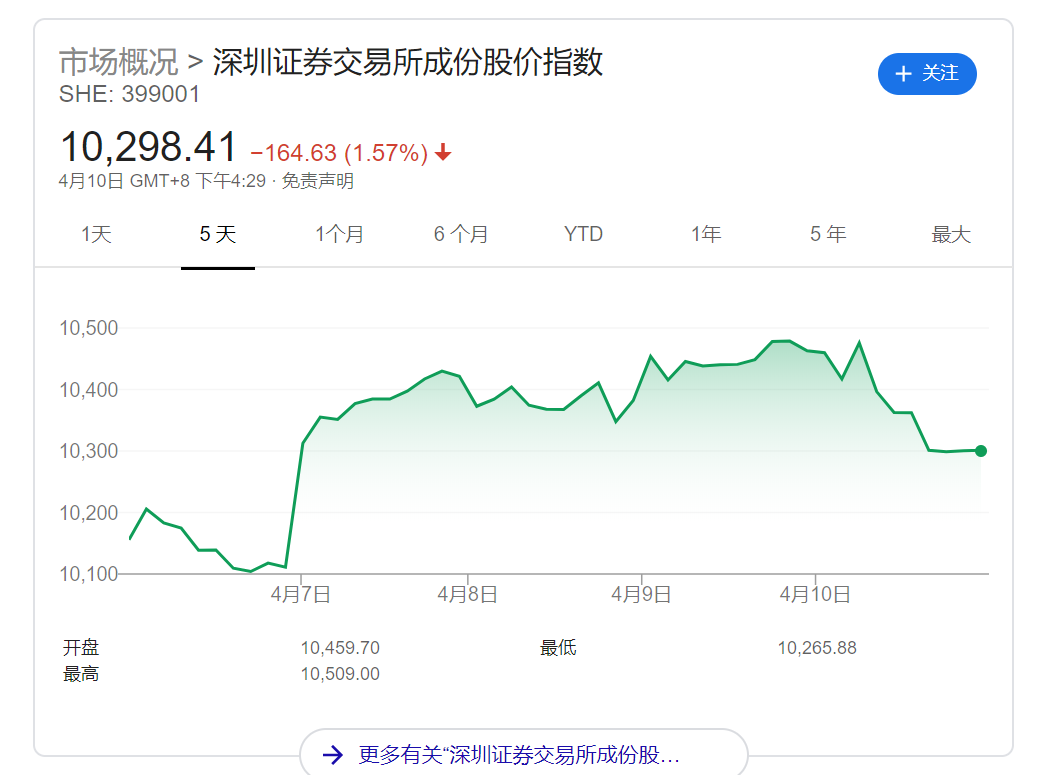
Task: Click the green endpoint dot on chart
Action: [980, 451]
